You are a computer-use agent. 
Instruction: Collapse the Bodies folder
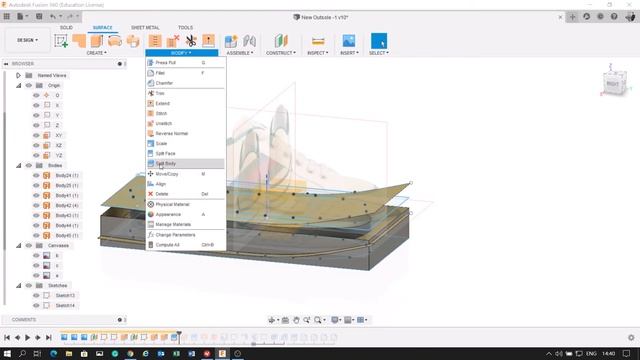click(x=18, y=165)
